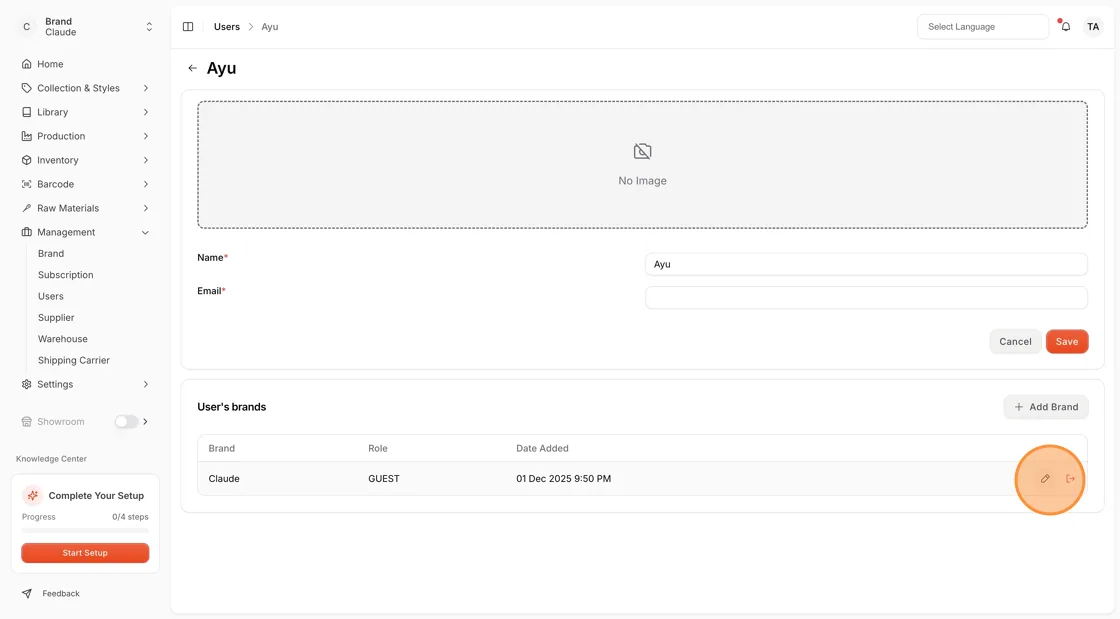
Task: Cancel editing the user
Action: [1015, 341]
